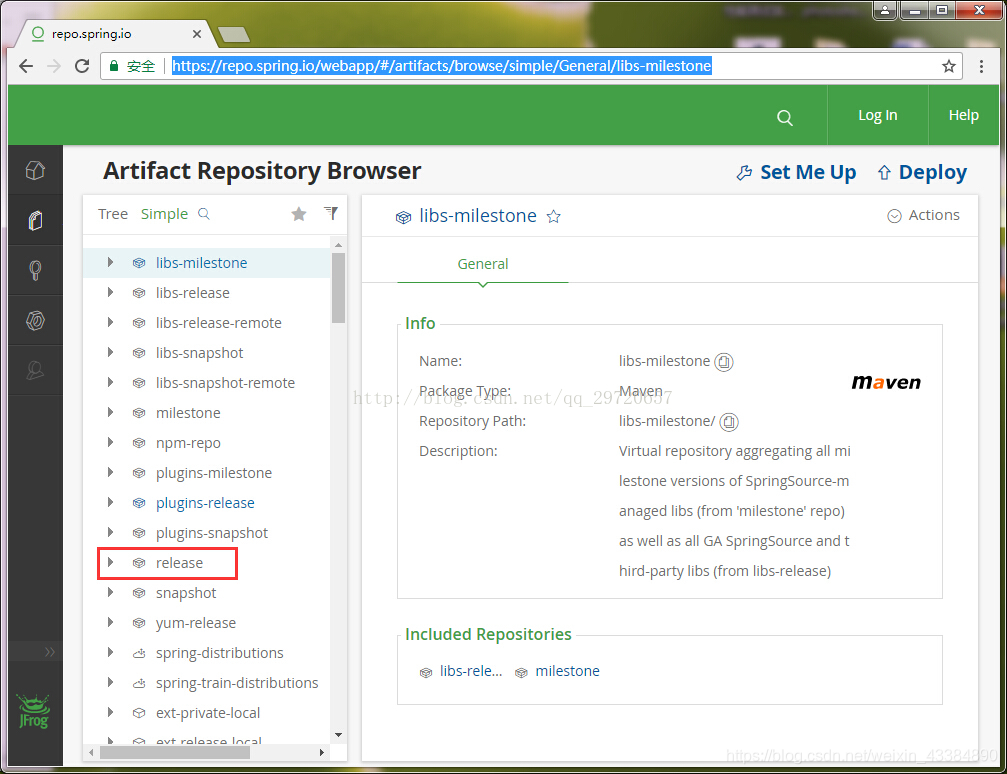The width and height of the screenshot is (1007, 774).
Task: Reload the page with refresh icon
Action: coord(82,66)
